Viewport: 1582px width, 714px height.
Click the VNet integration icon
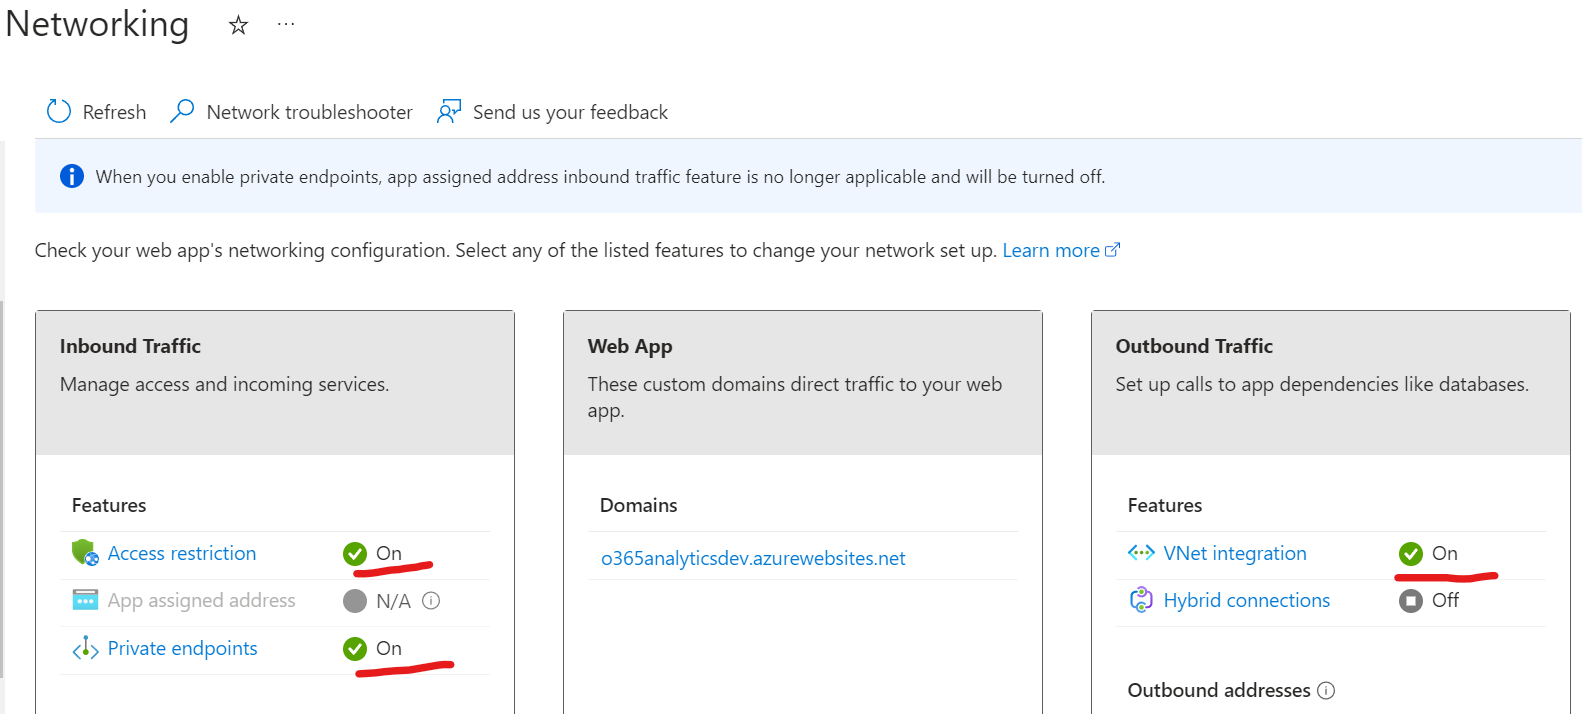click(1141, 553)
